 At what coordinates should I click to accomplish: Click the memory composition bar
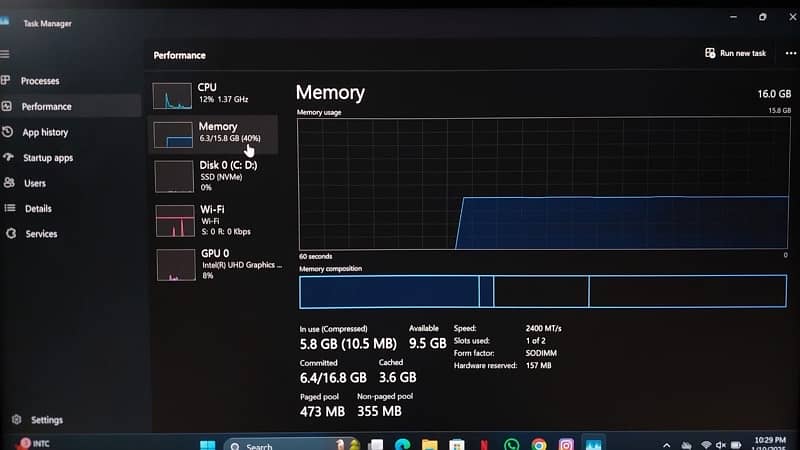click(542, 292)
